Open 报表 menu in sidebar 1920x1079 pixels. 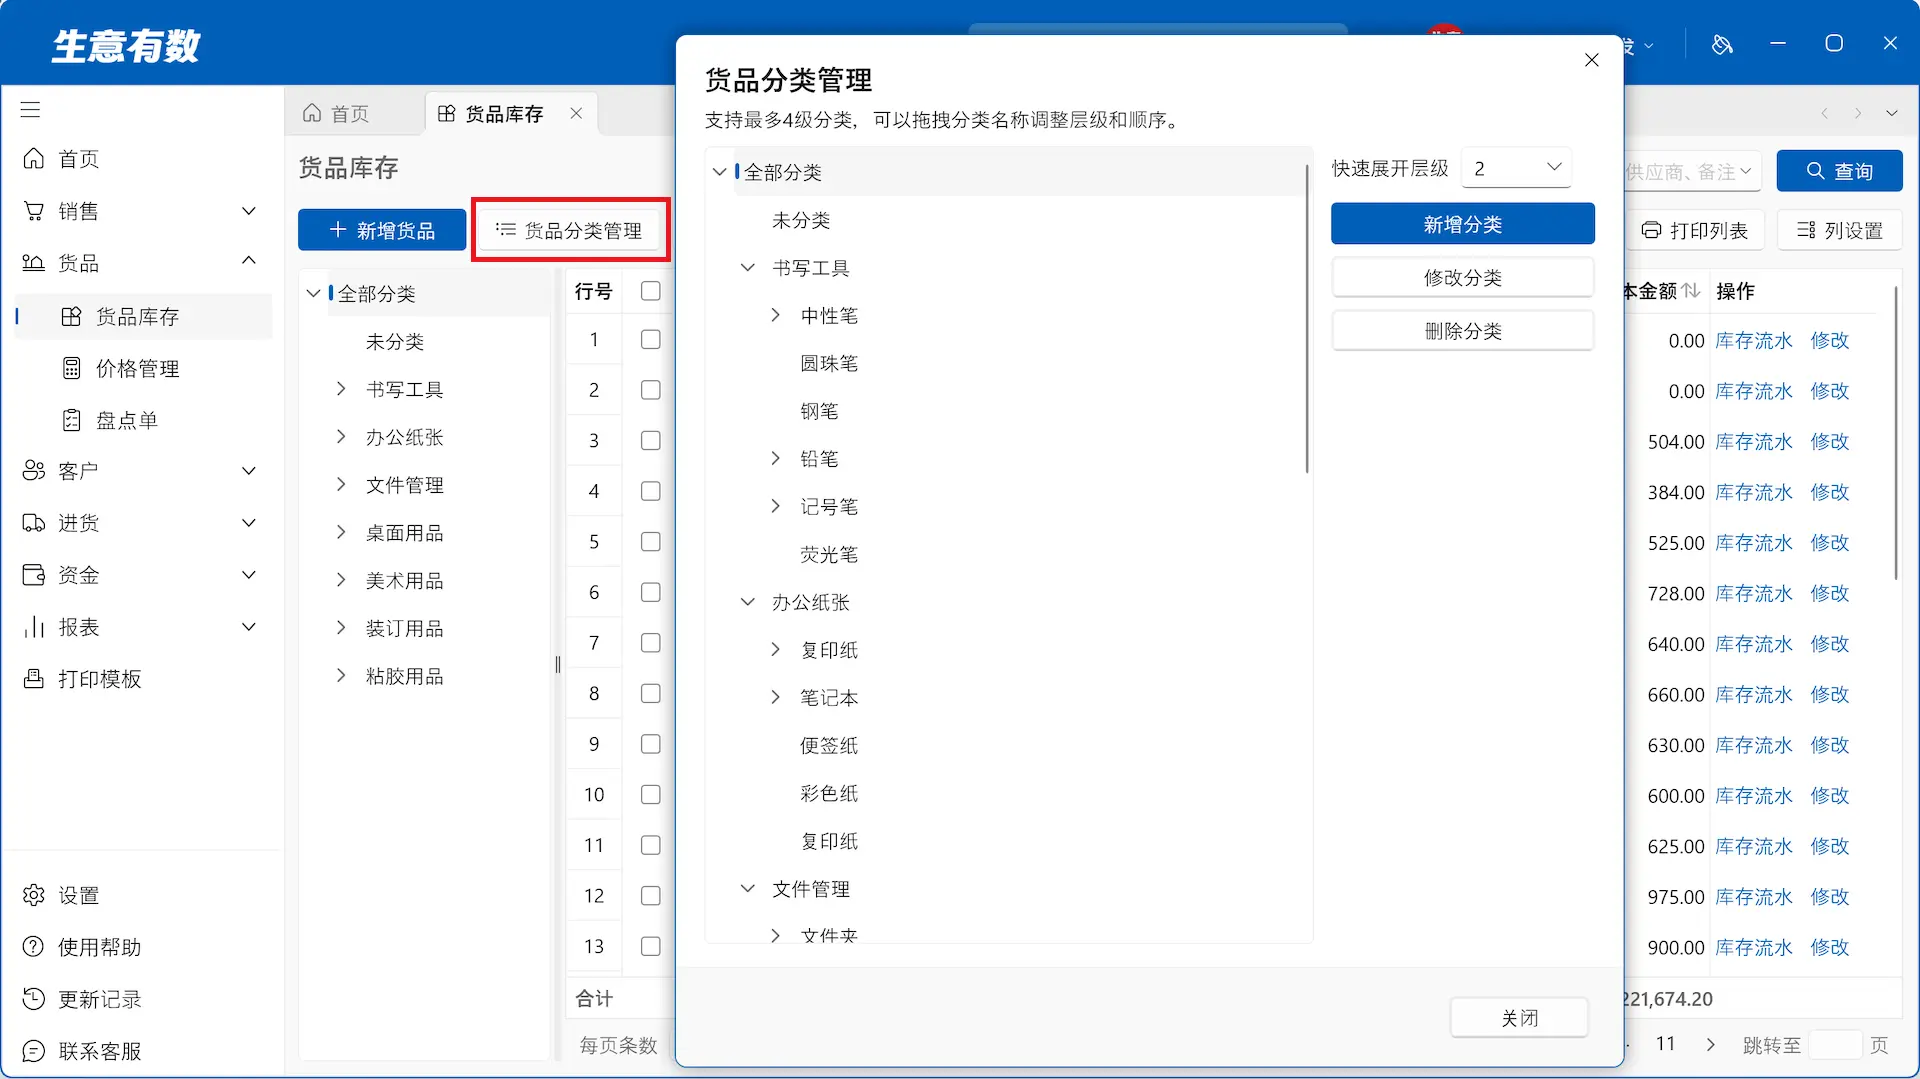(x=140, y=627)
